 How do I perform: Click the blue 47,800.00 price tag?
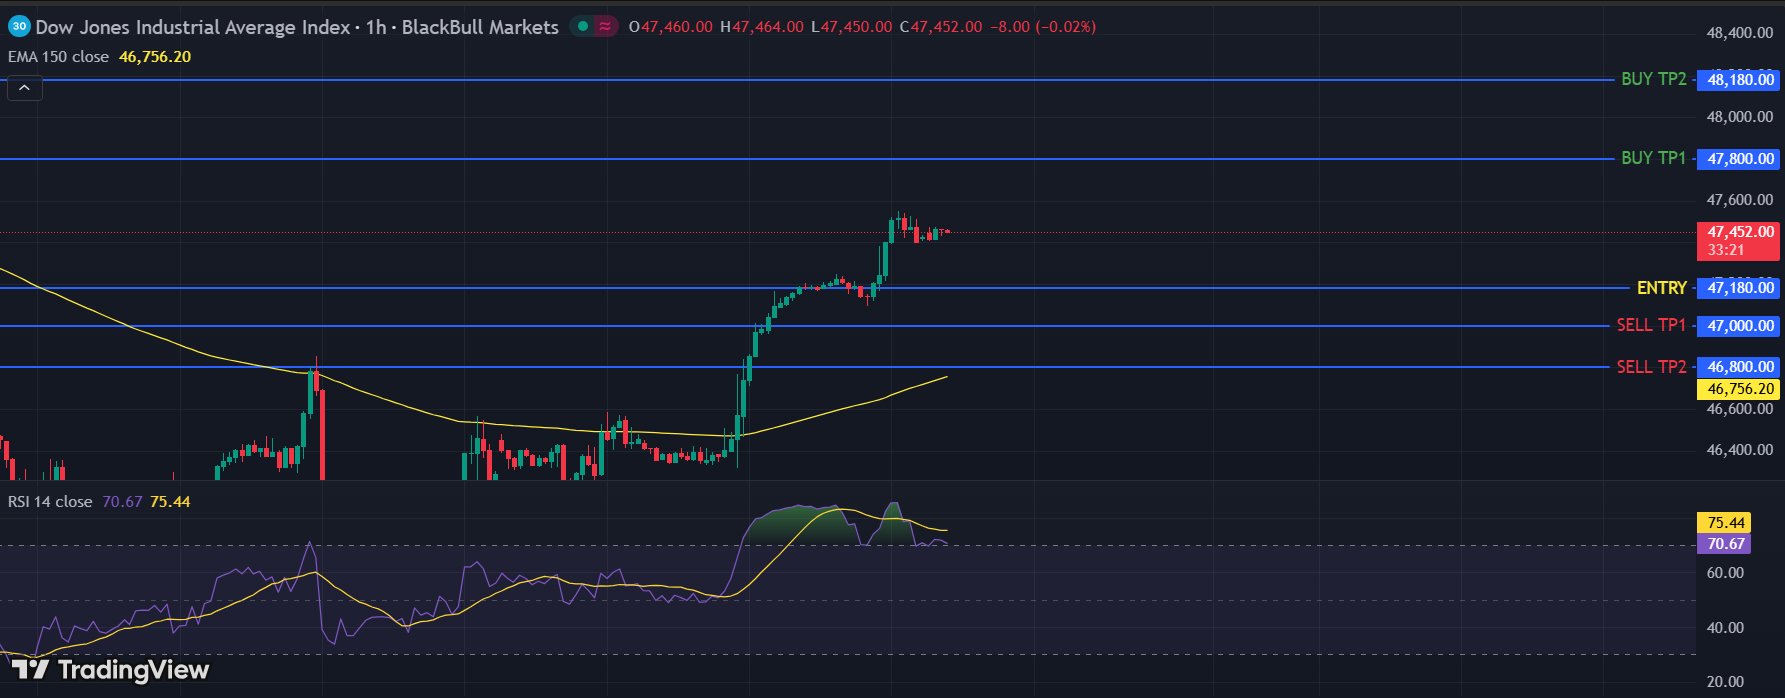point(1740,159)
